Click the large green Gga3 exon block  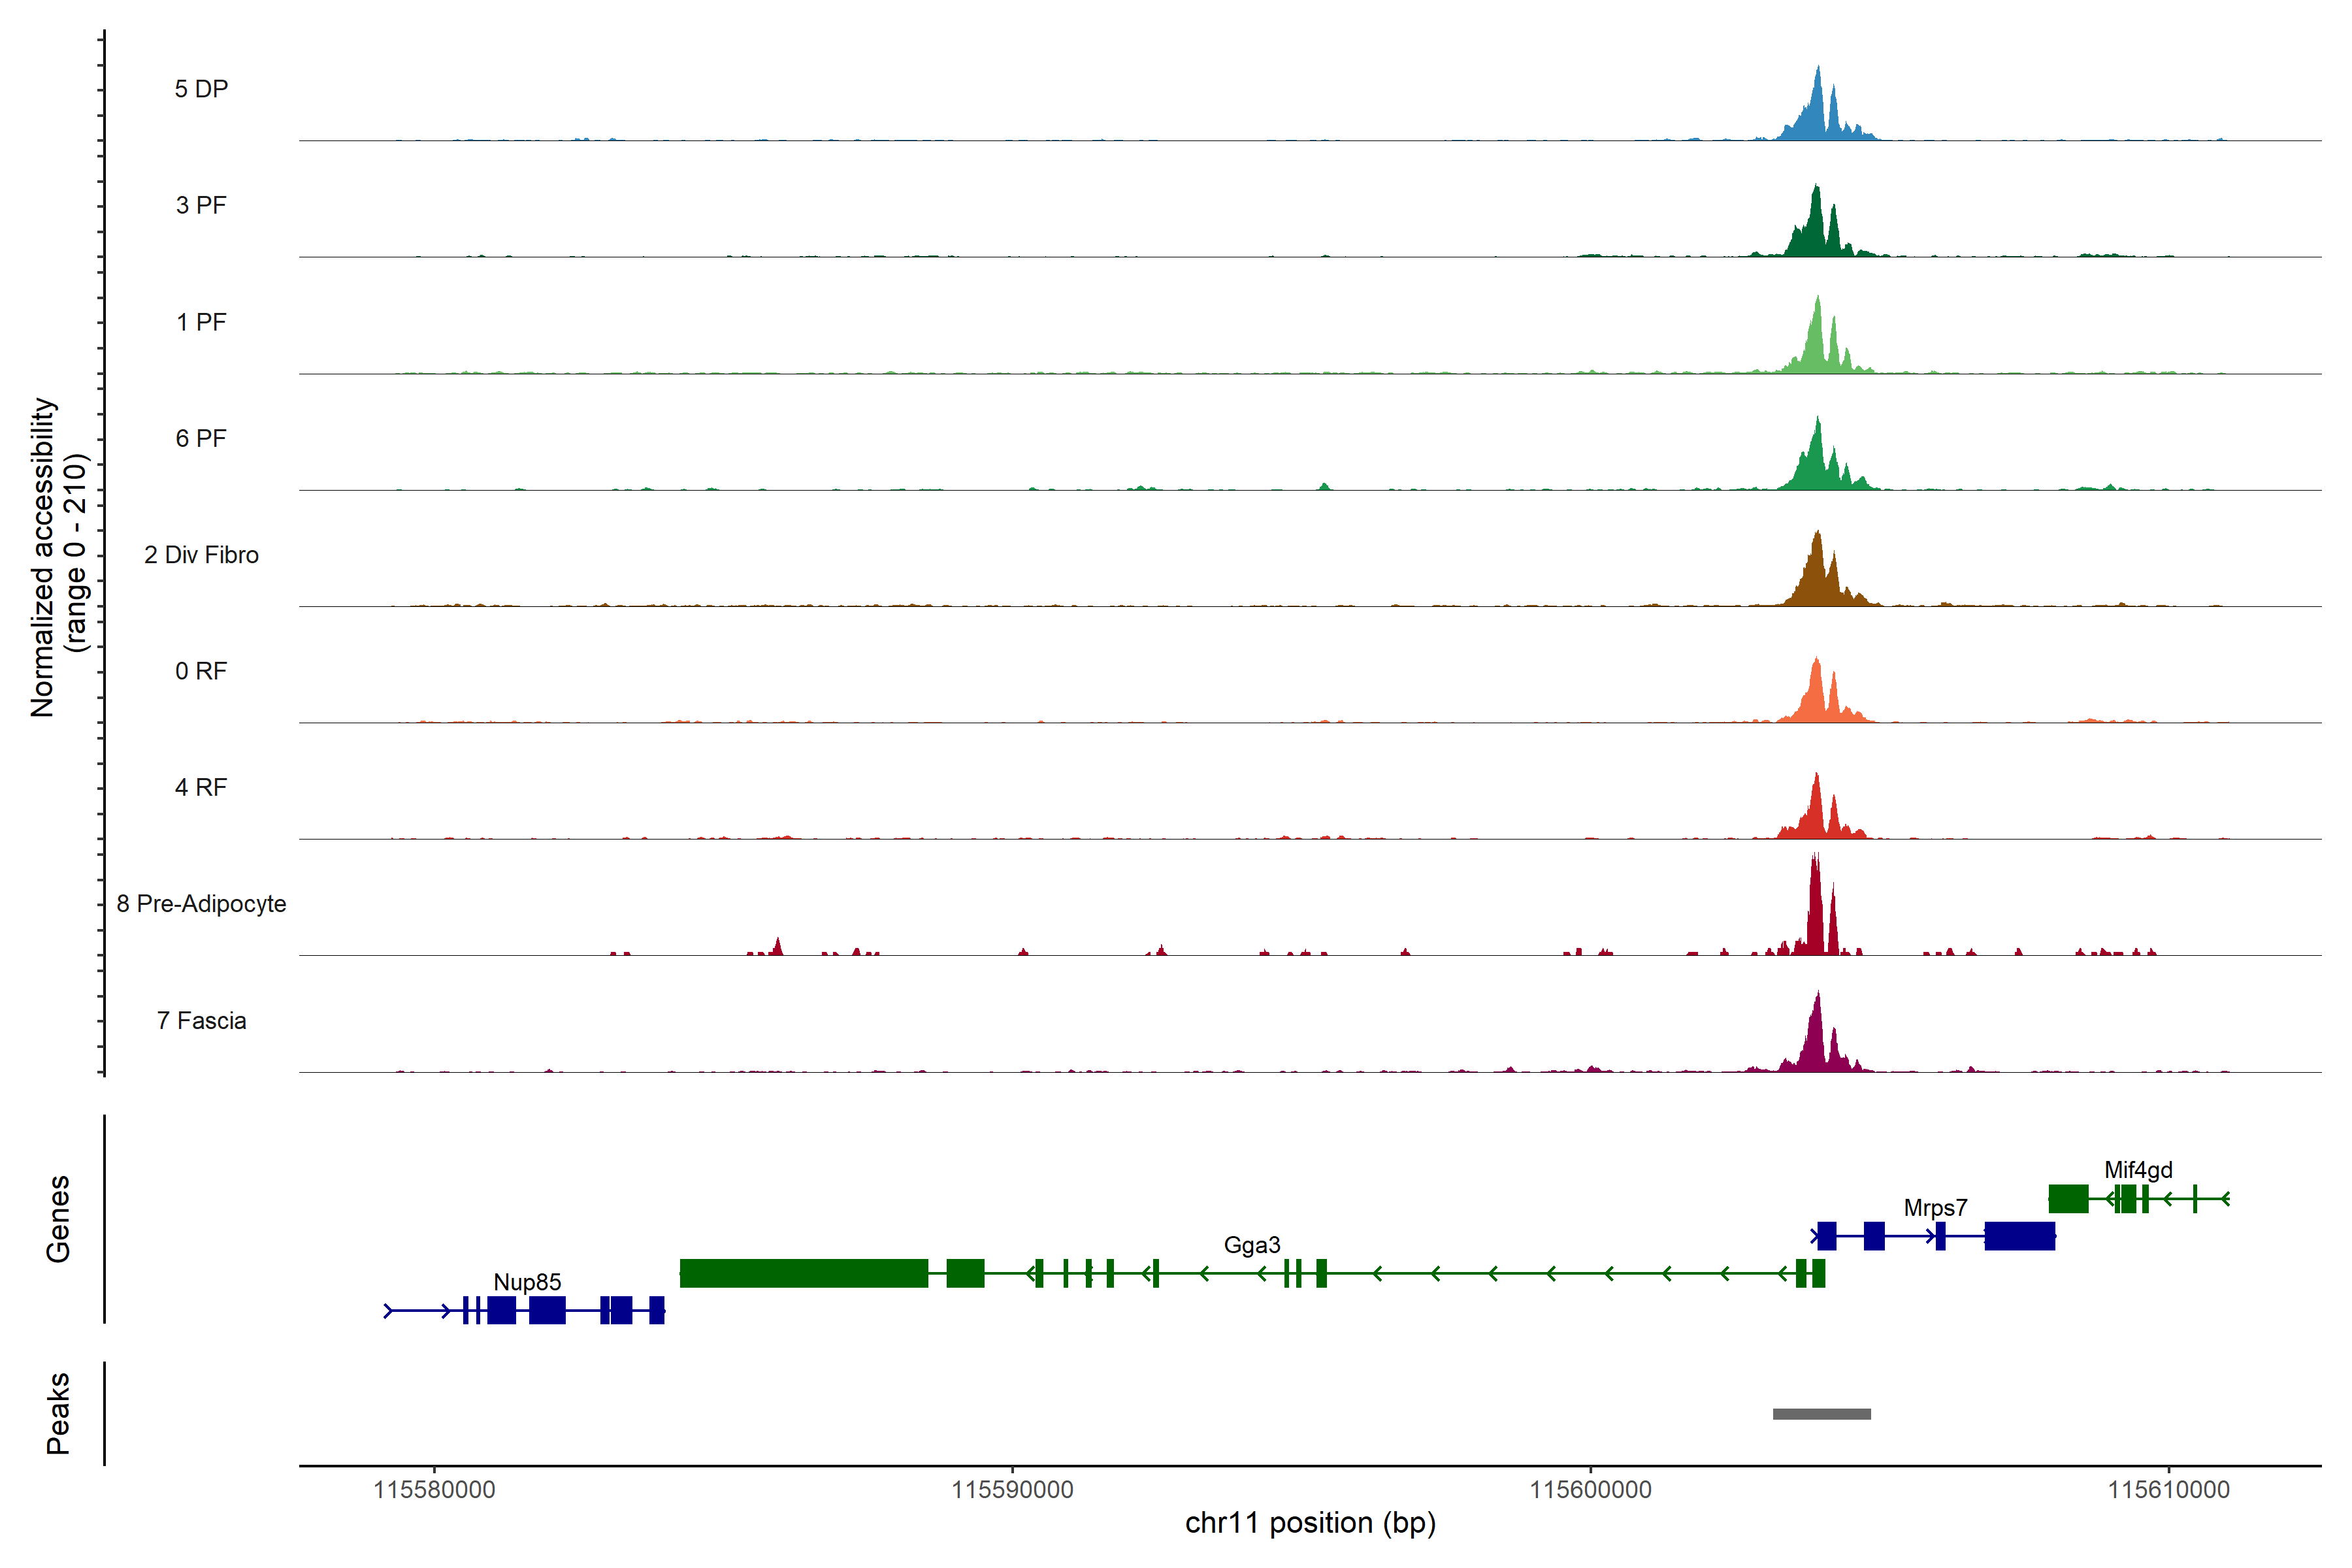803,1273
